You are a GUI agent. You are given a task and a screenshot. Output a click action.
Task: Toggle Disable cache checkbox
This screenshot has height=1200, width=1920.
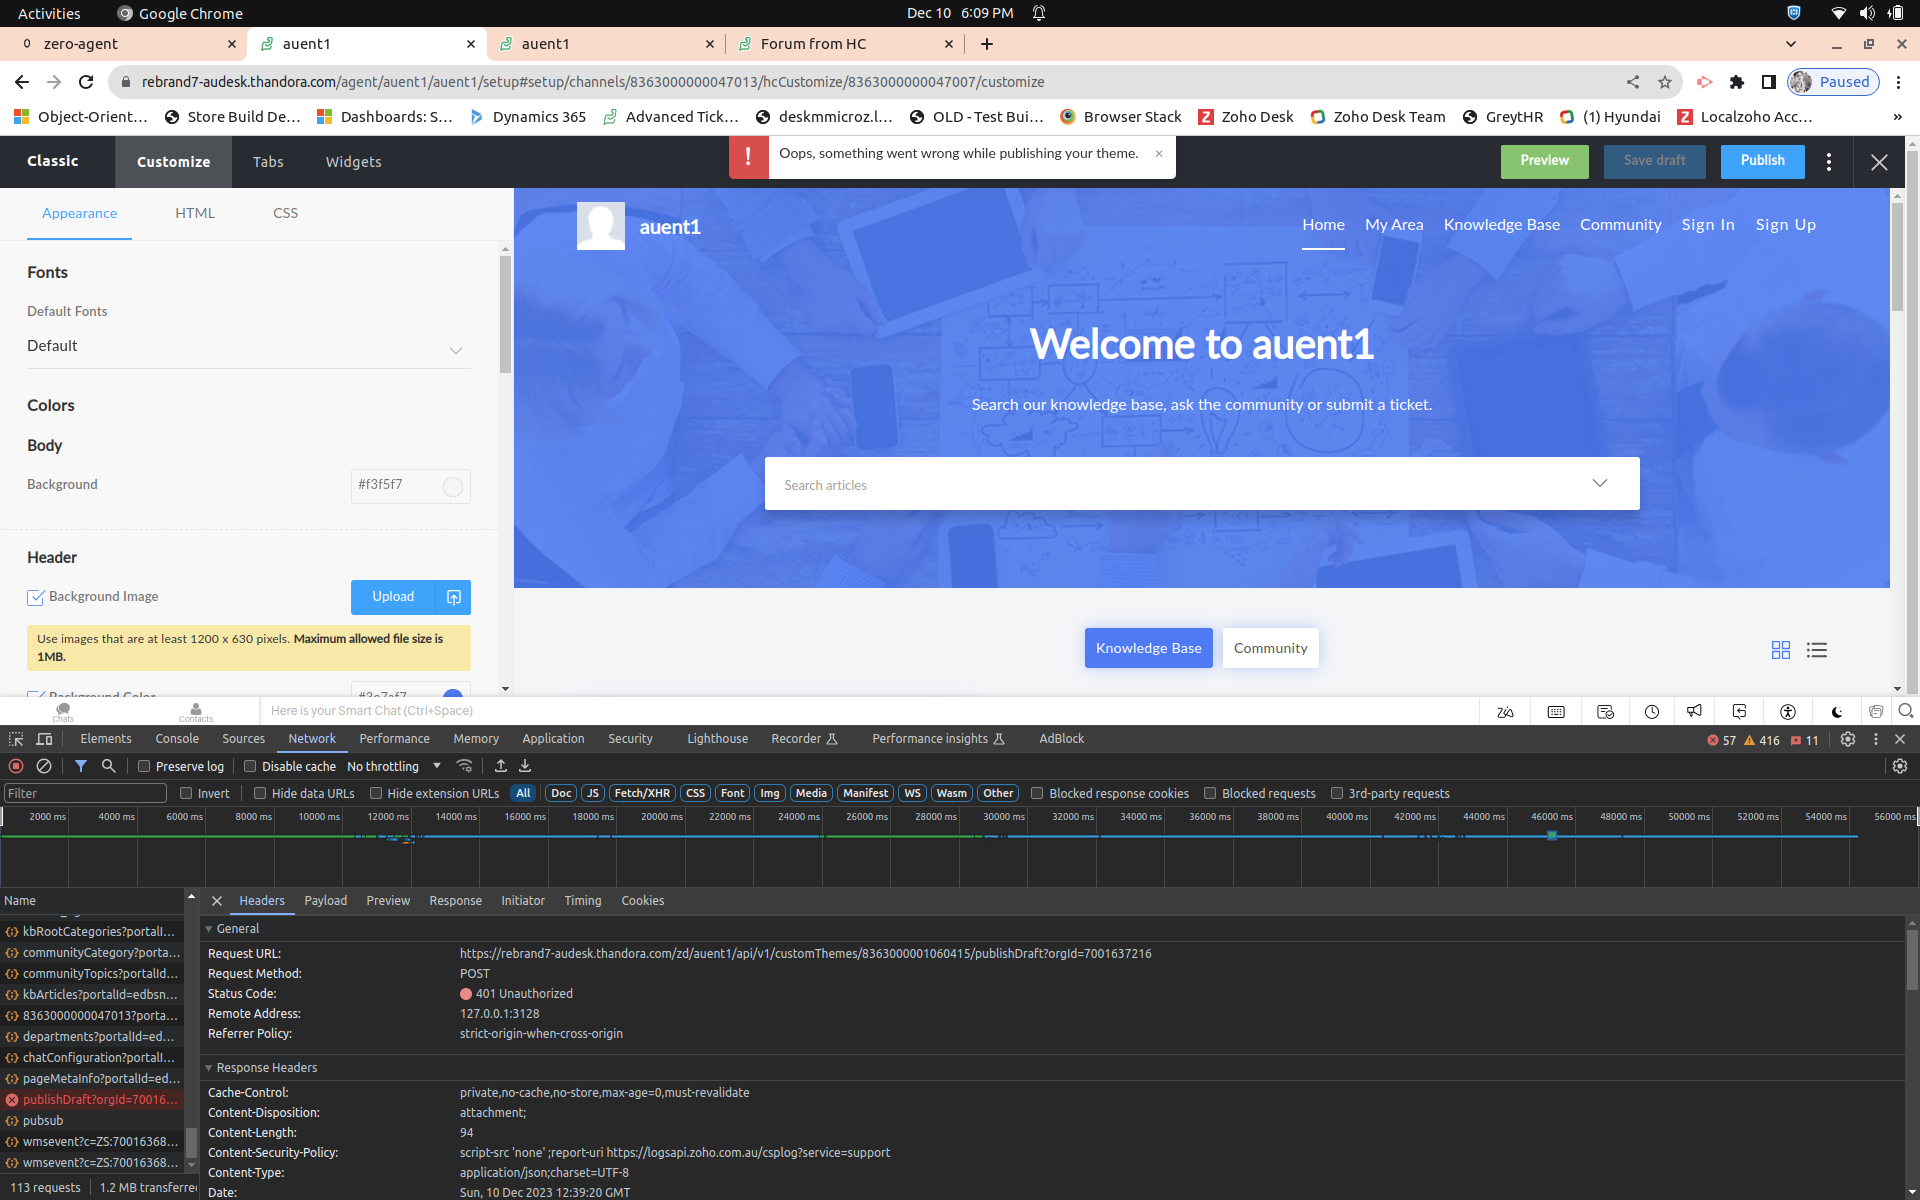pos(251,766)
